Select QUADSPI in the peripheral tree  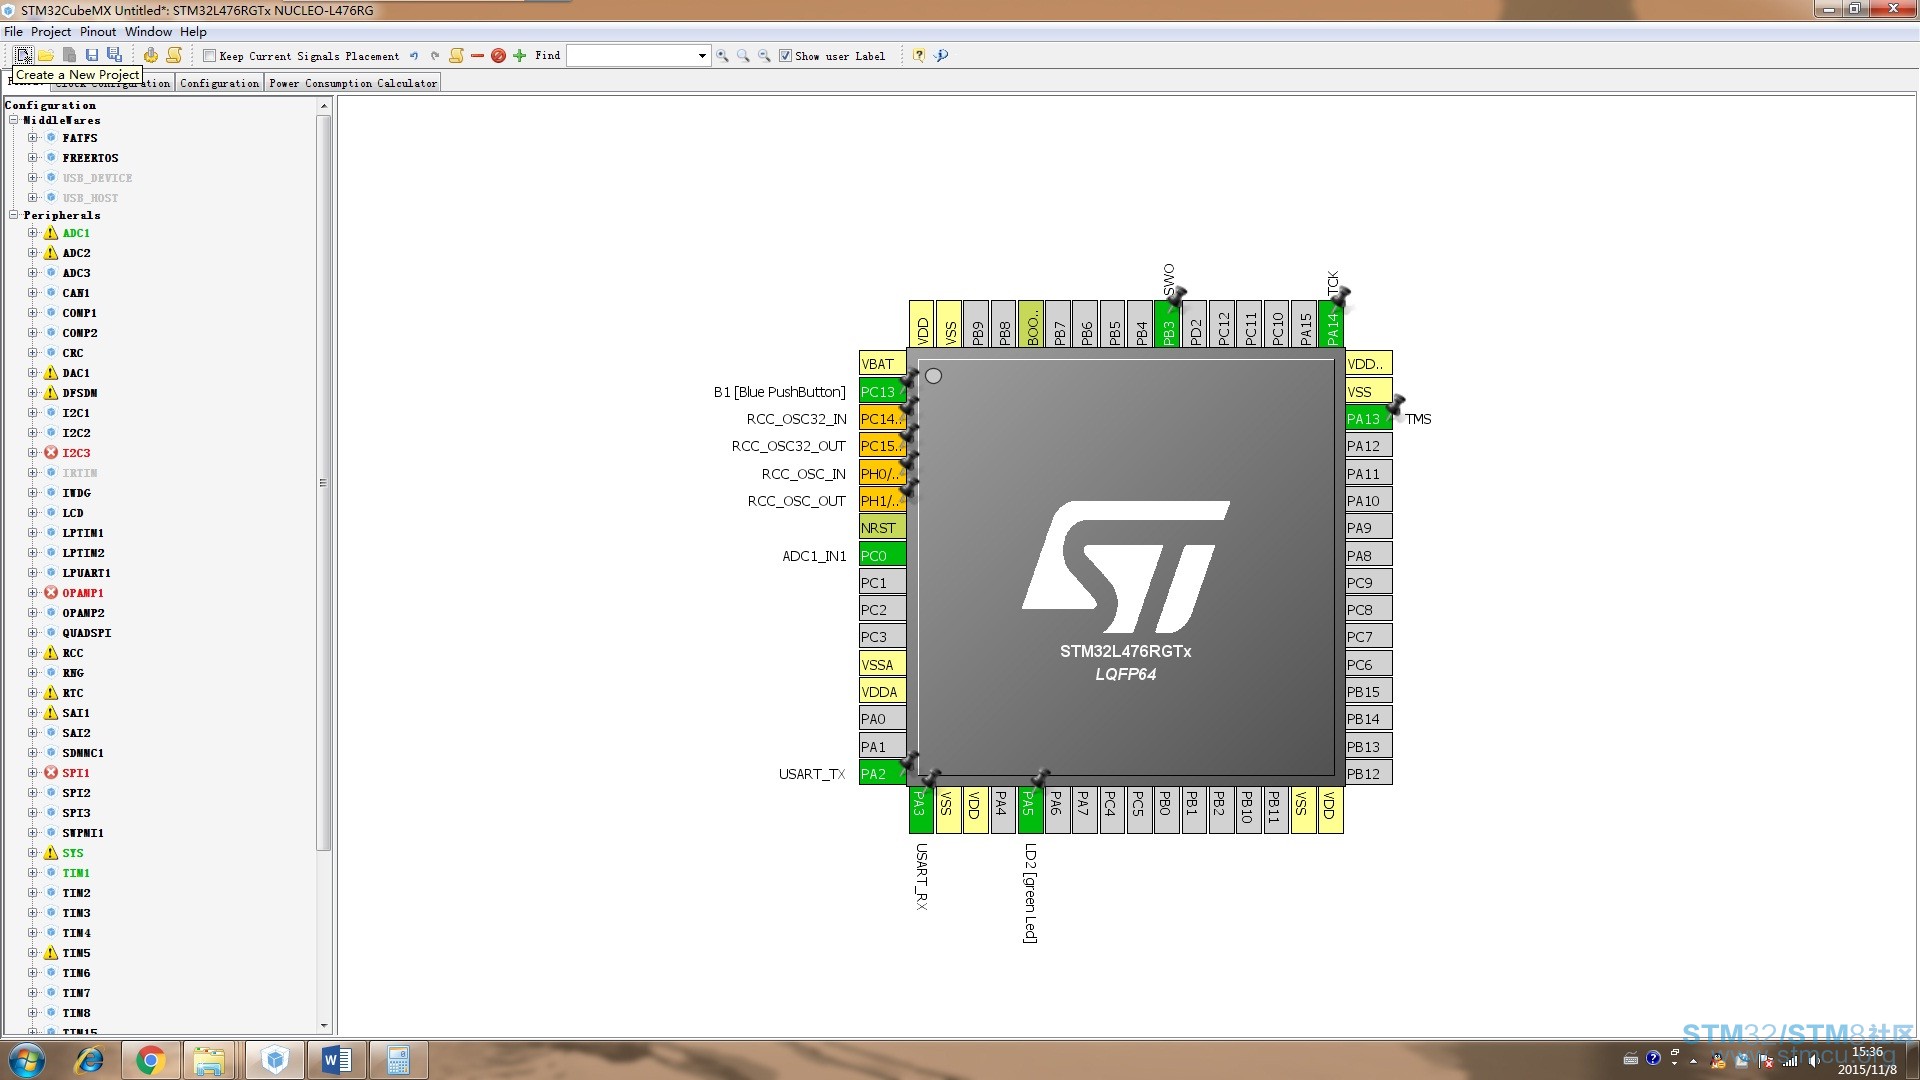point(87,633)
